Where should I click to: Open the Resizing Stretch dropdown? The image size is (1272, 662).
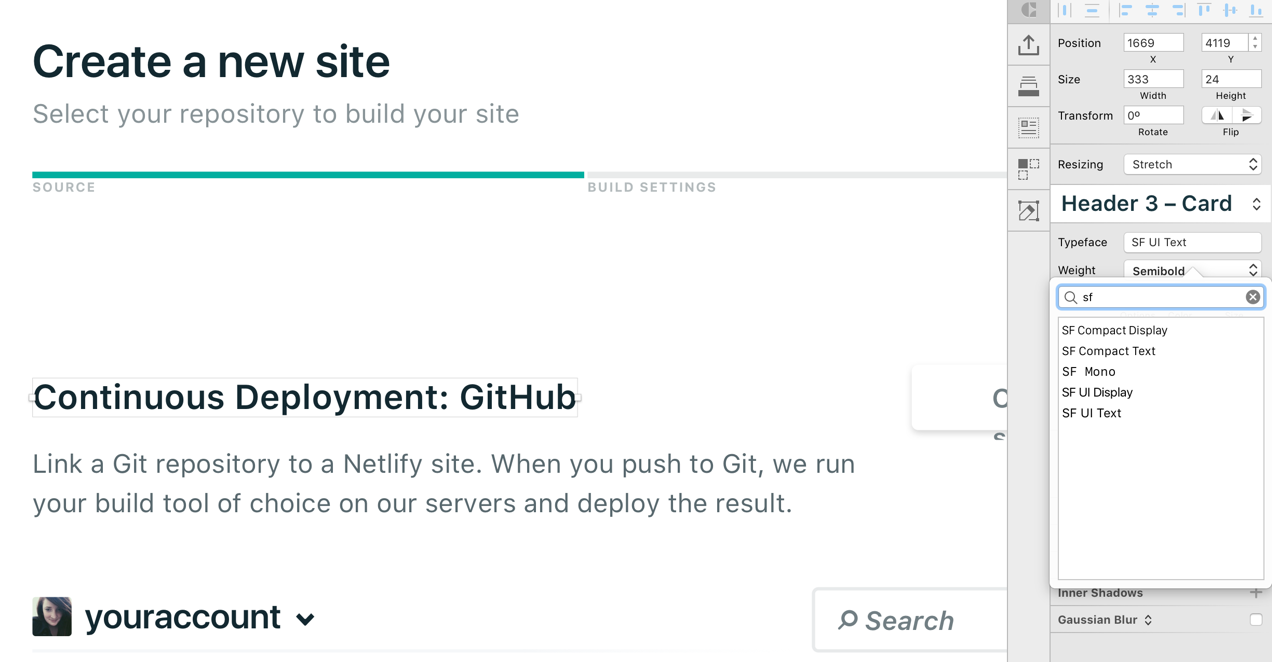point(1192,164)
